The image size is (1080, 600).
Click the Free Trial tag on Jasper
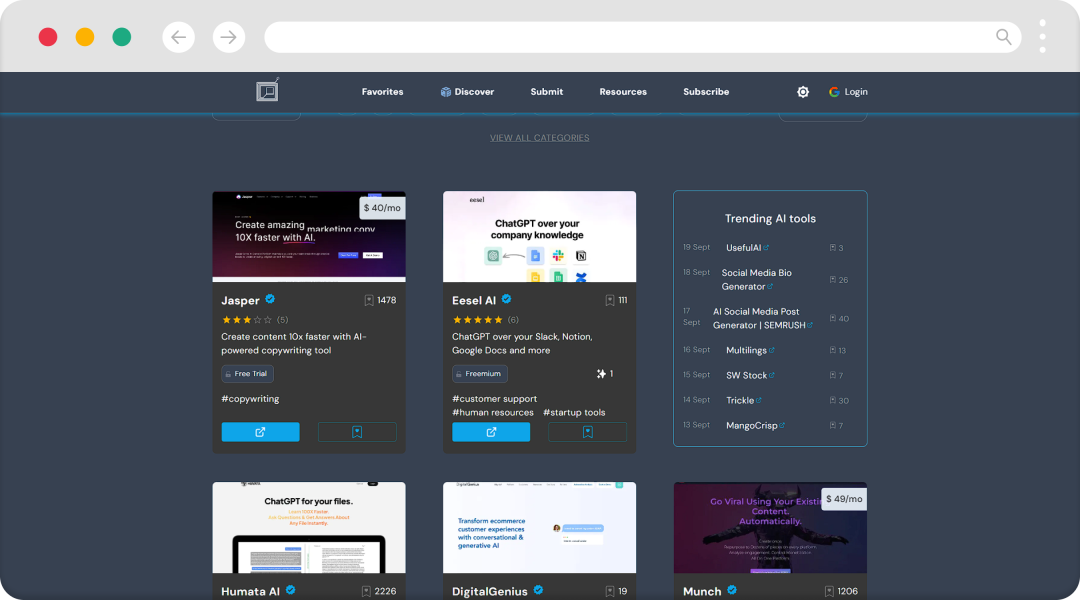tap(247, 373)
